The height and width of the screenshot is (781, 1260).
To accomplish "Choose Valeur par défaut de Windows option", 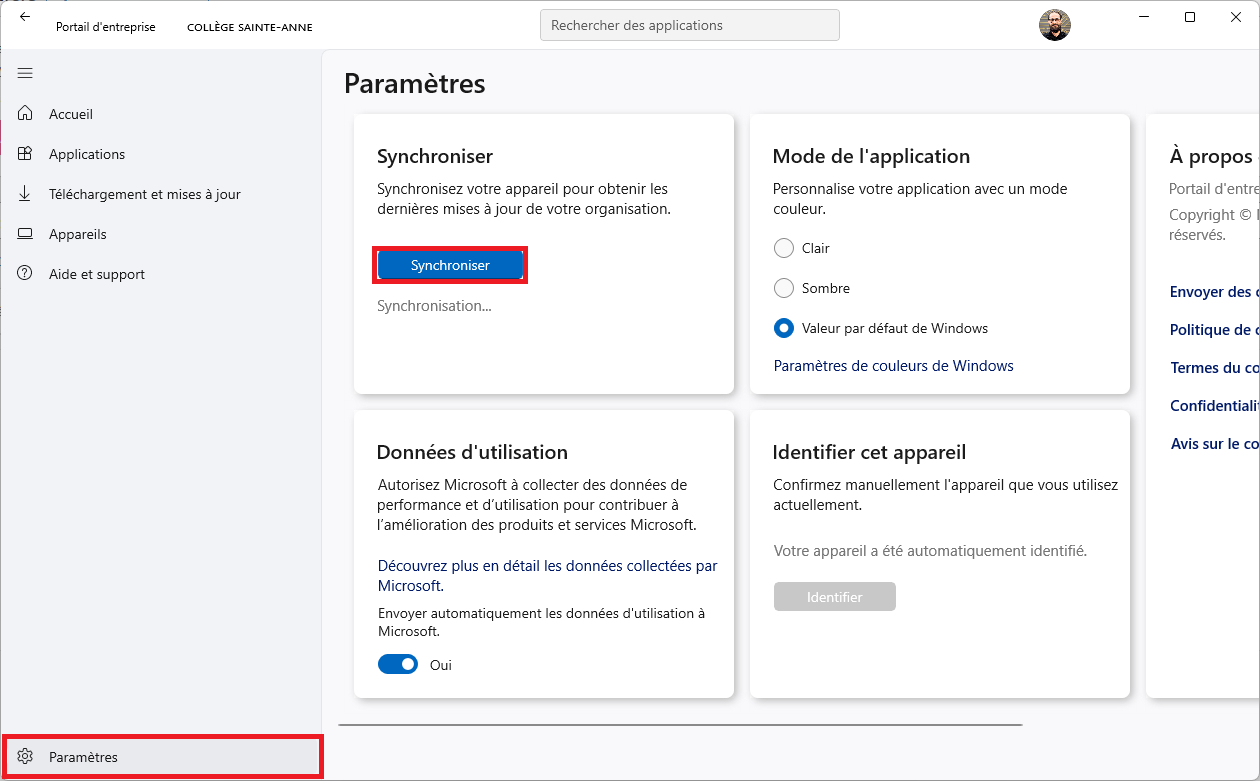I will 784,328.
